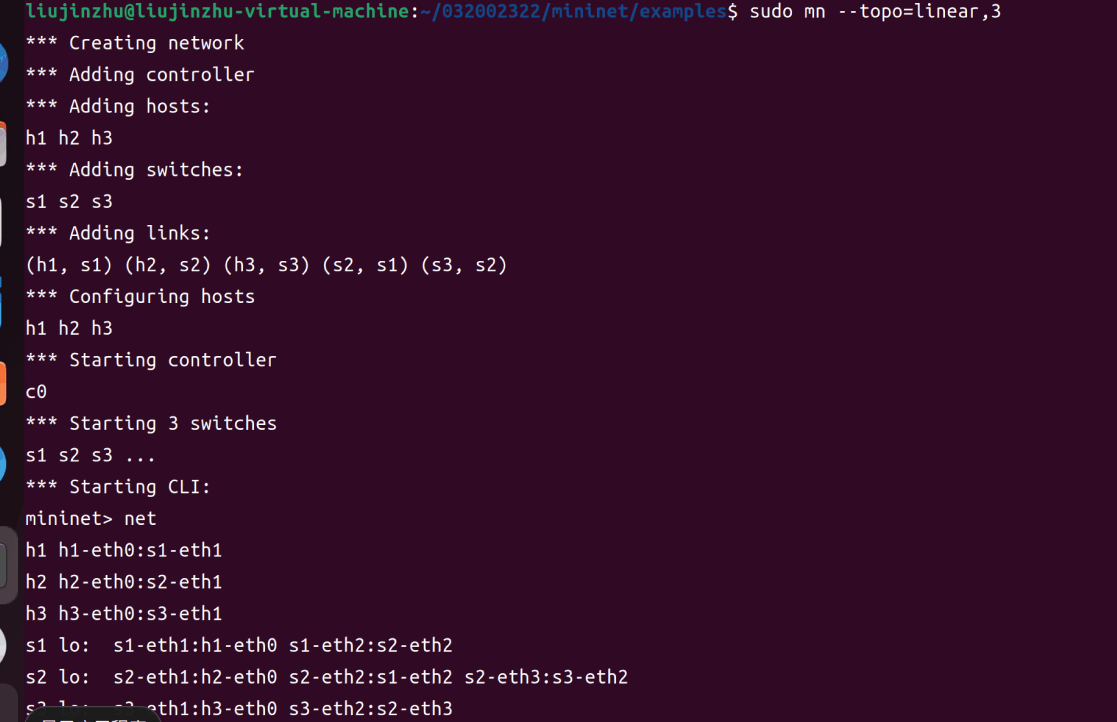The width and height of the screenshot is (1117, 722).
Task: Click the '*** Starting 3 switches' line
Action: (x=151, y=423)
